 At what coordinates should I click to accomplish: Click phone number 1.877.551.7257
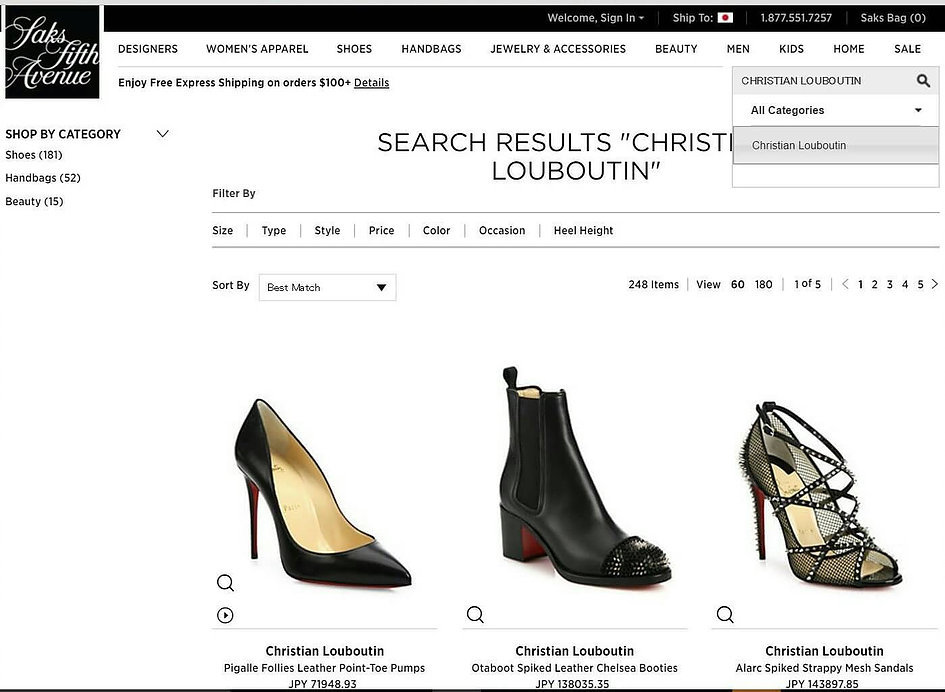(796, 18)
